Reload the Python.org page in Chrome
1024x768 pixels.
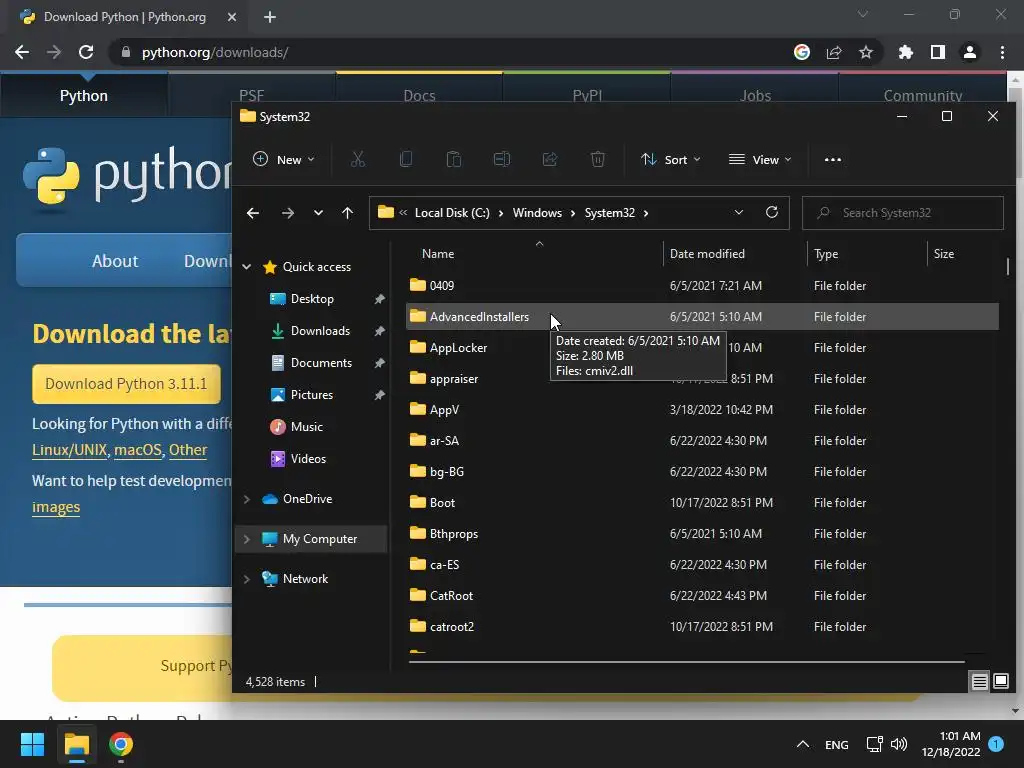tap(86, 52)
